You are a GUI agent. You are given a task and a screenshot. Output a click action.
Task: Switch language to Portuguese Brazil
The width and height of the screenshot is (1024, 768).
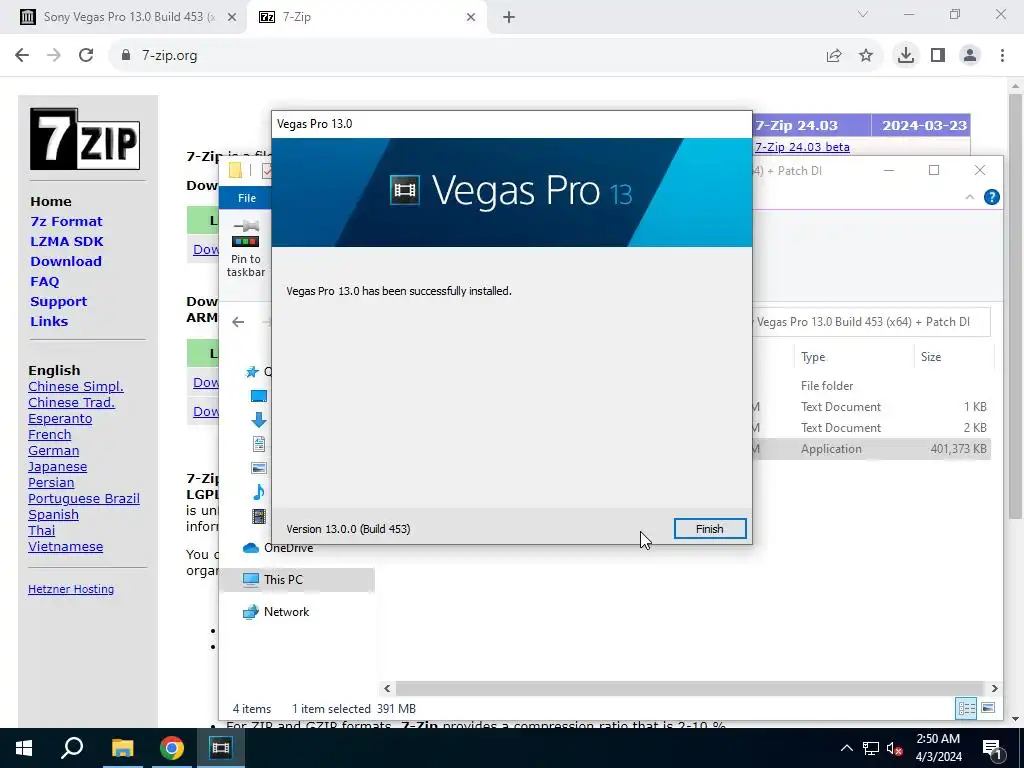[x=84, y=498]
